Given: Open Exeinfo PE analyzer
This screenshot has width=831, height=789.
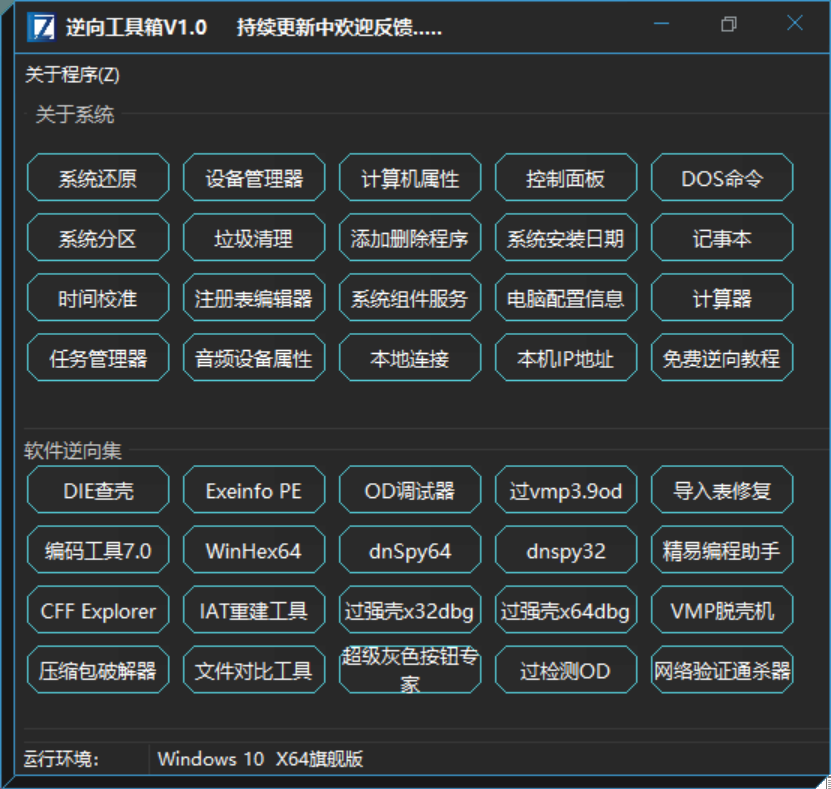Looking at the screenshot, I should pyautogui.click(x=253, y=489).
